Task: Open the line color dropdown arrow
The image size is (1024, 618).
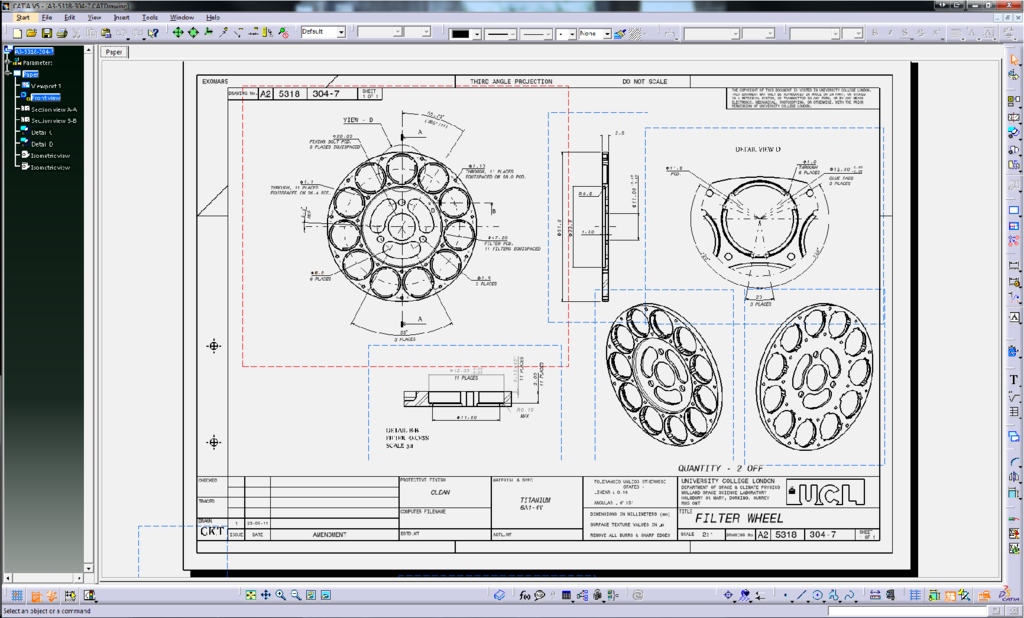Action: pyautogui.click(x=477, y=34)
